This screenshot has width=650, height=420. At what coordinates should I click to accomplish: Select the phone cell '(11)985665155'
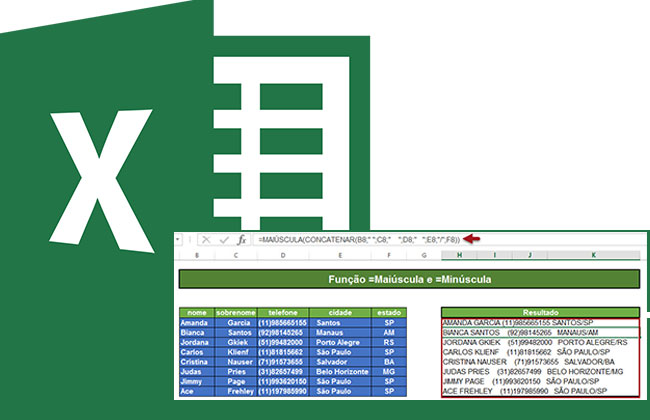pyautogui.click(x=283, y=323)
